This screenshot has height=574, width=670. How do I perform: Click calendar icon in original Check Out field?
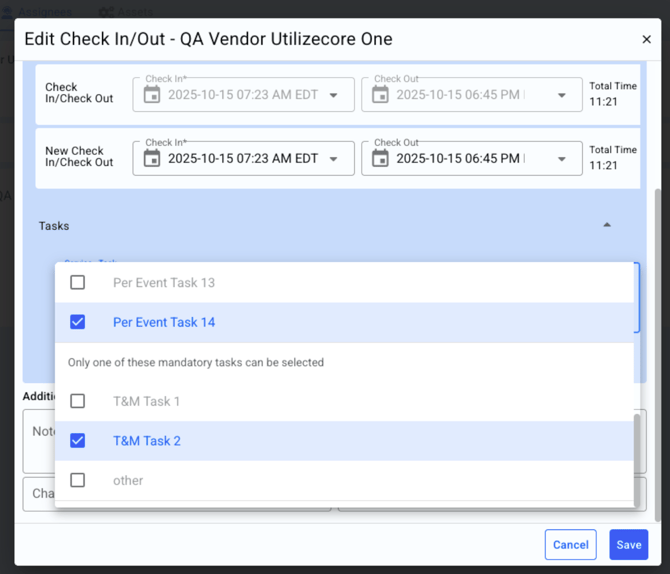[380, 95]
